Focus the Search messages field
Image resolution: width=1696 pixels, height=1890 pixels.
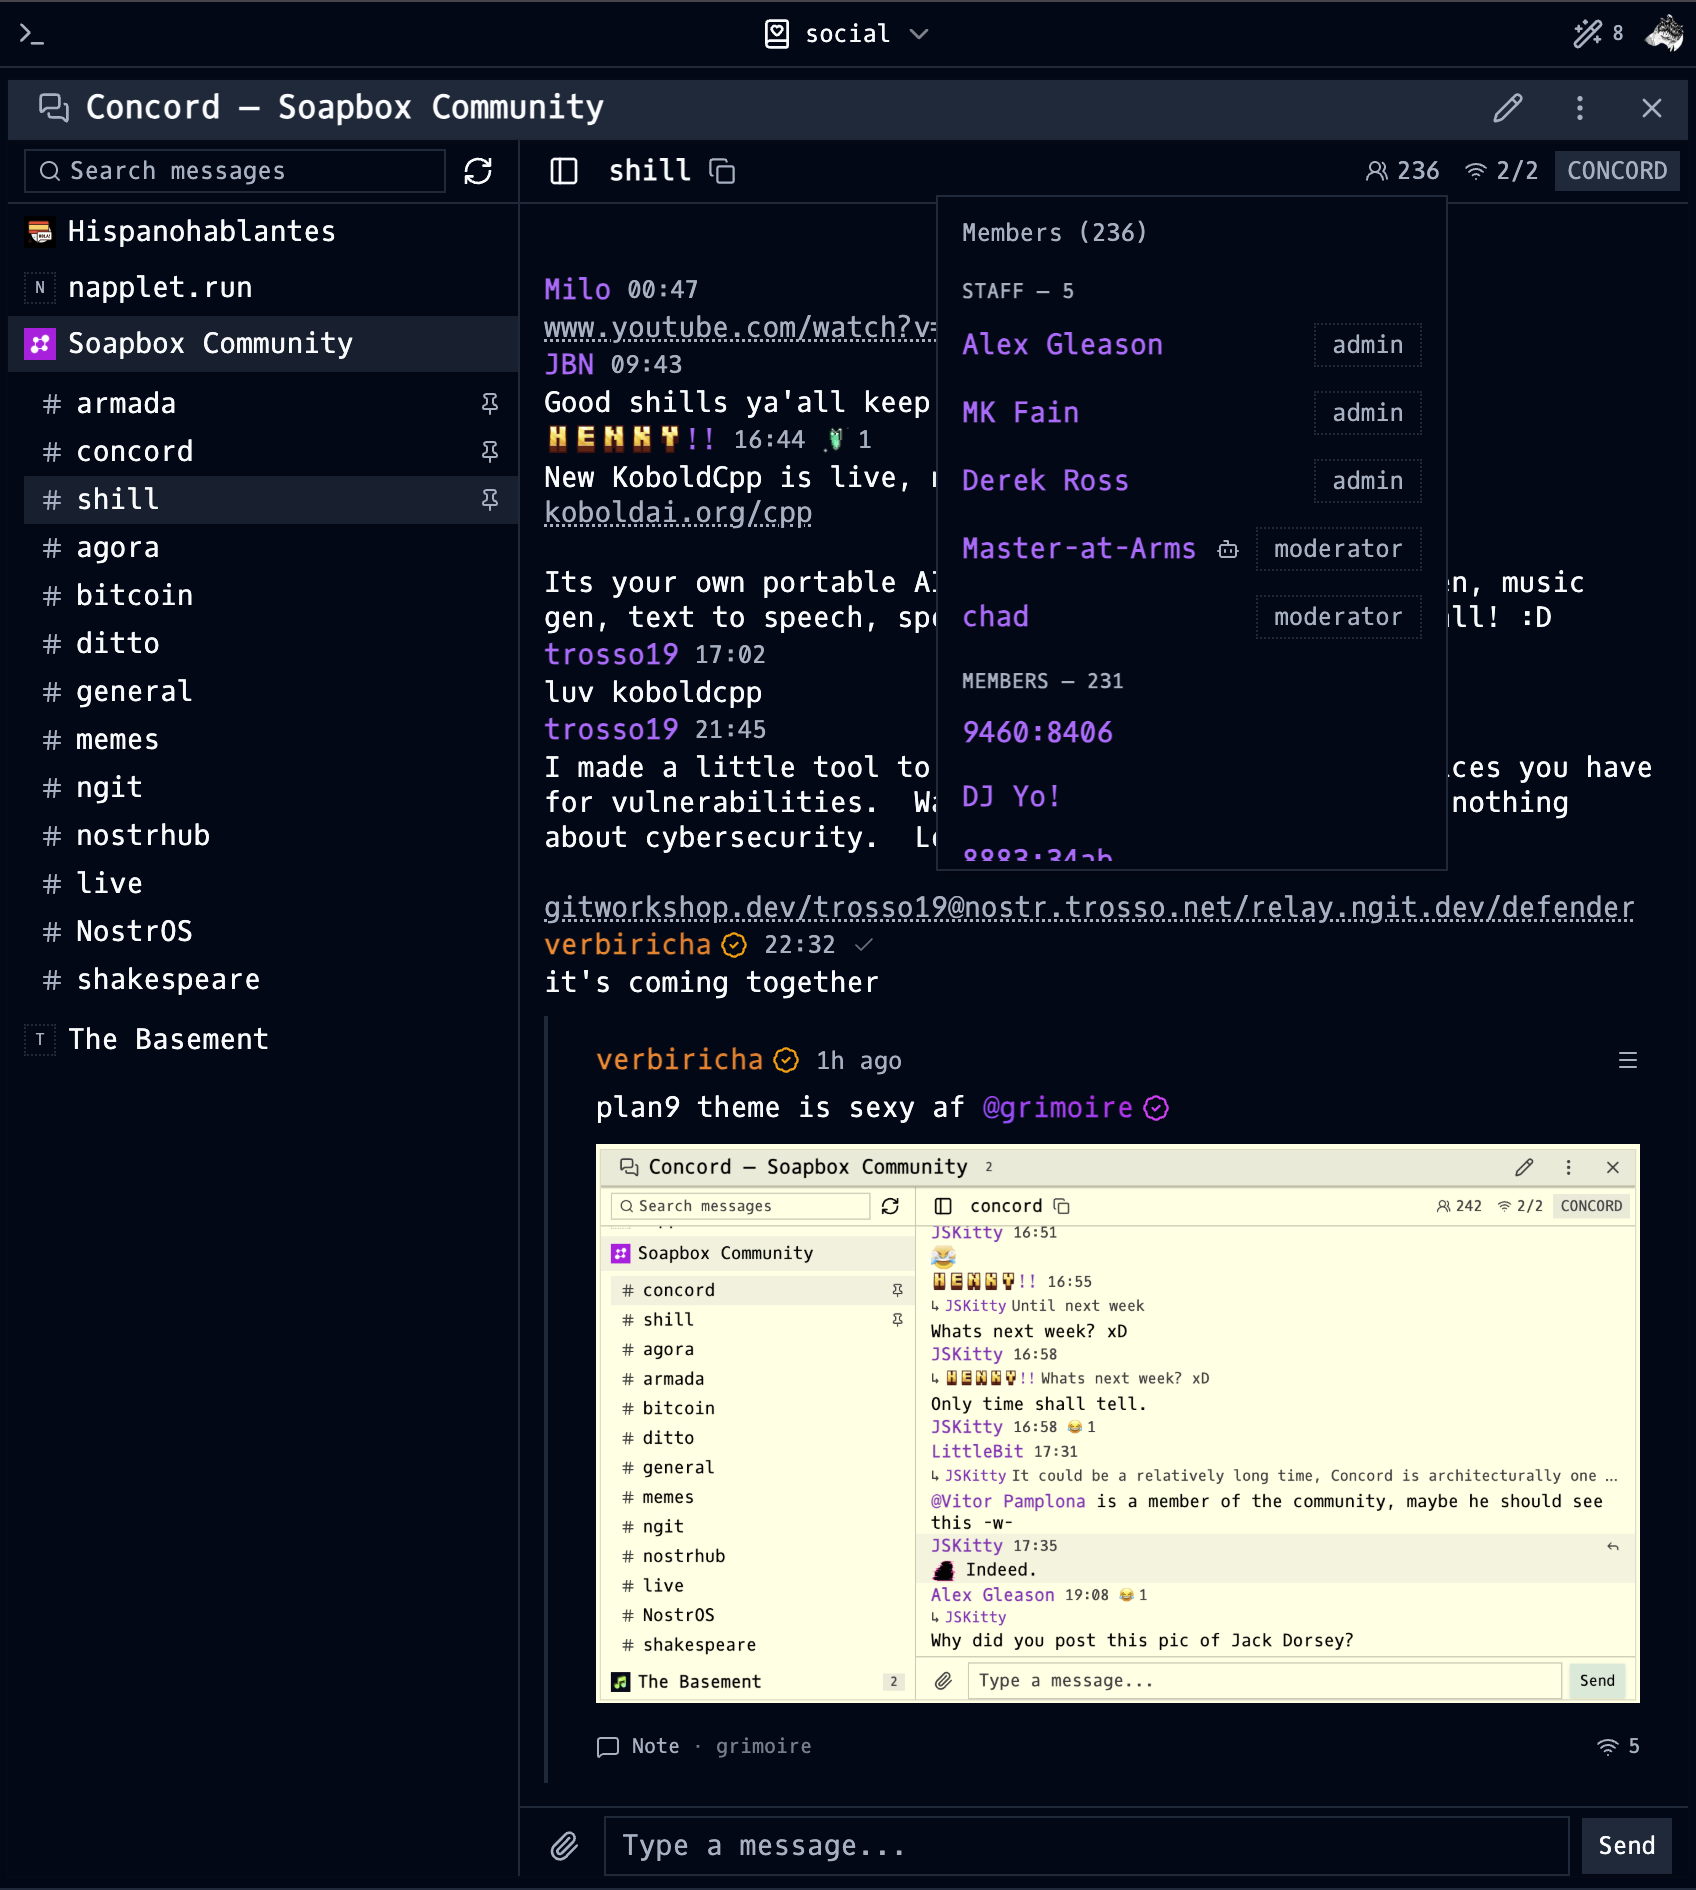(235, 171)
